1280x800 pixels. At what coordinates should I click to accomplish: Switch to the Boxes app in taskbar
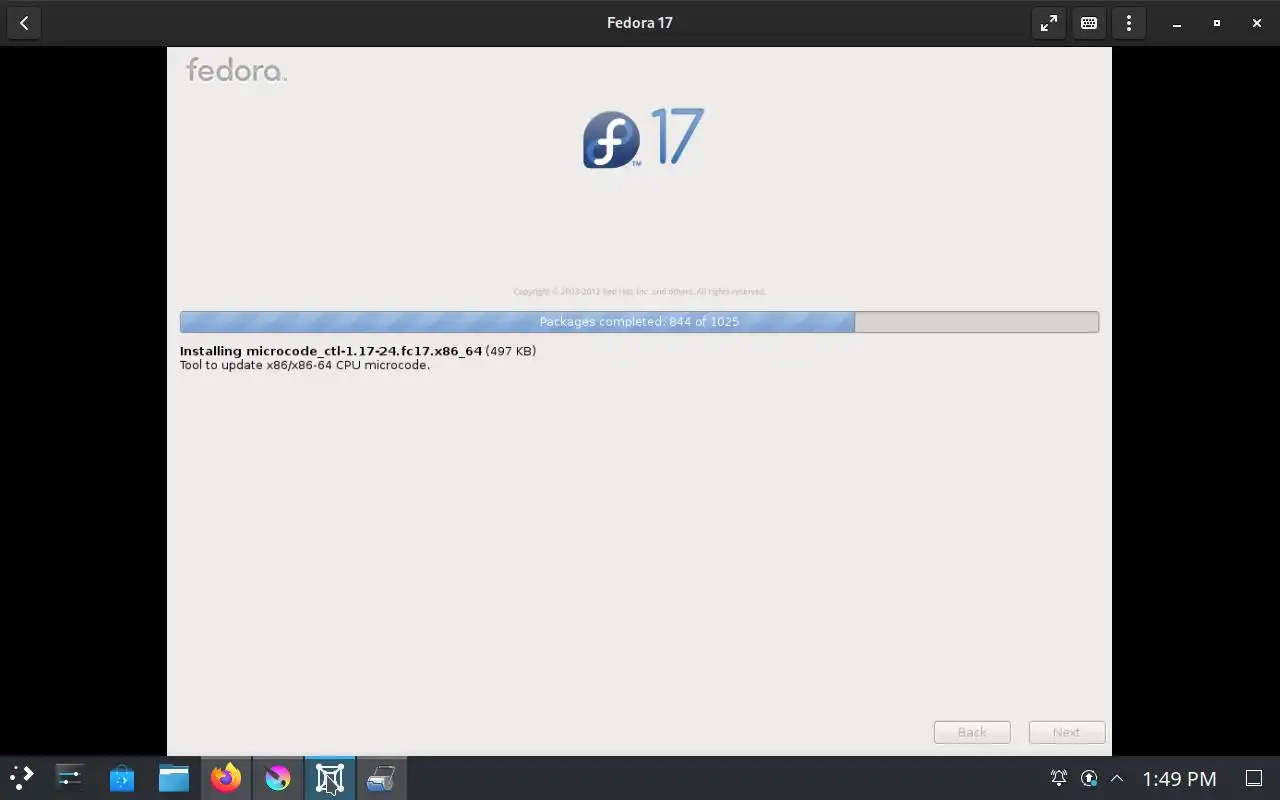point(330,778)
